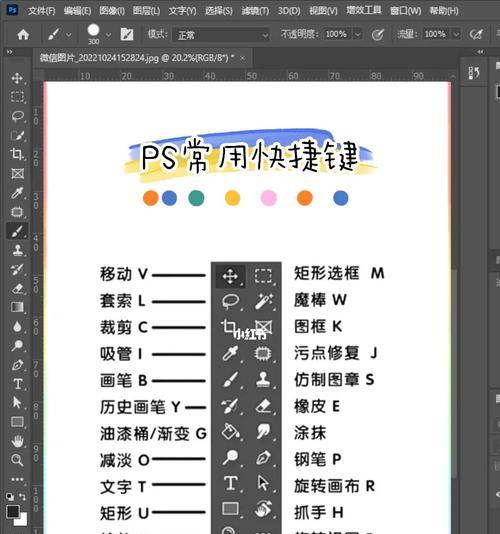The width and height of the screenshot is (500, 534).
Task: Open the 编辑(E) menu
Action: (77, 11)
